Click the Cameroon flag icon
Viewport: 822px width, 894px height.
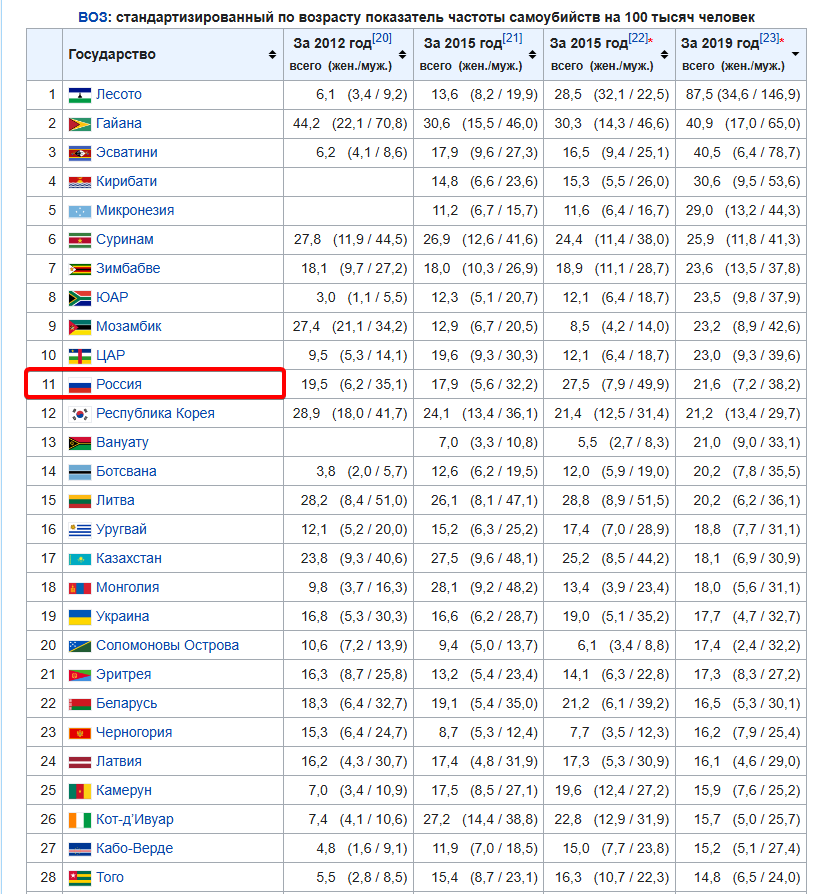pos(79,791)
